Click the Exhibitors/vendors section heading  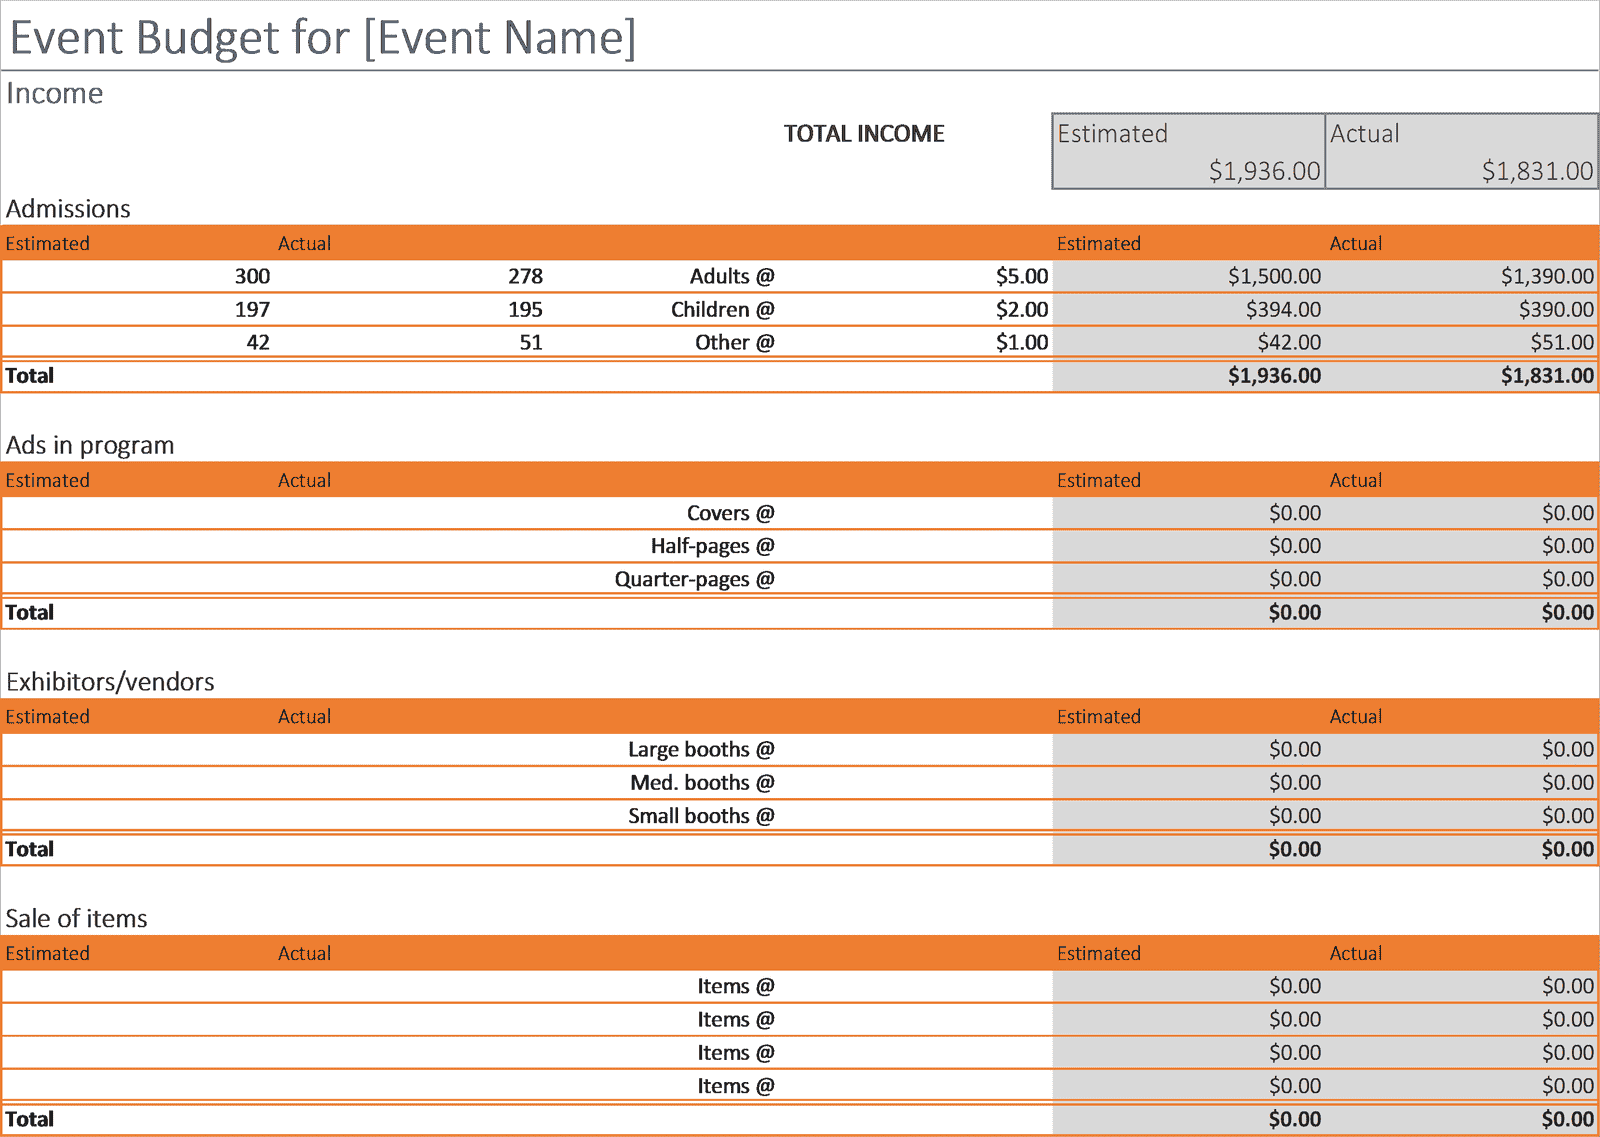[110, 682]
